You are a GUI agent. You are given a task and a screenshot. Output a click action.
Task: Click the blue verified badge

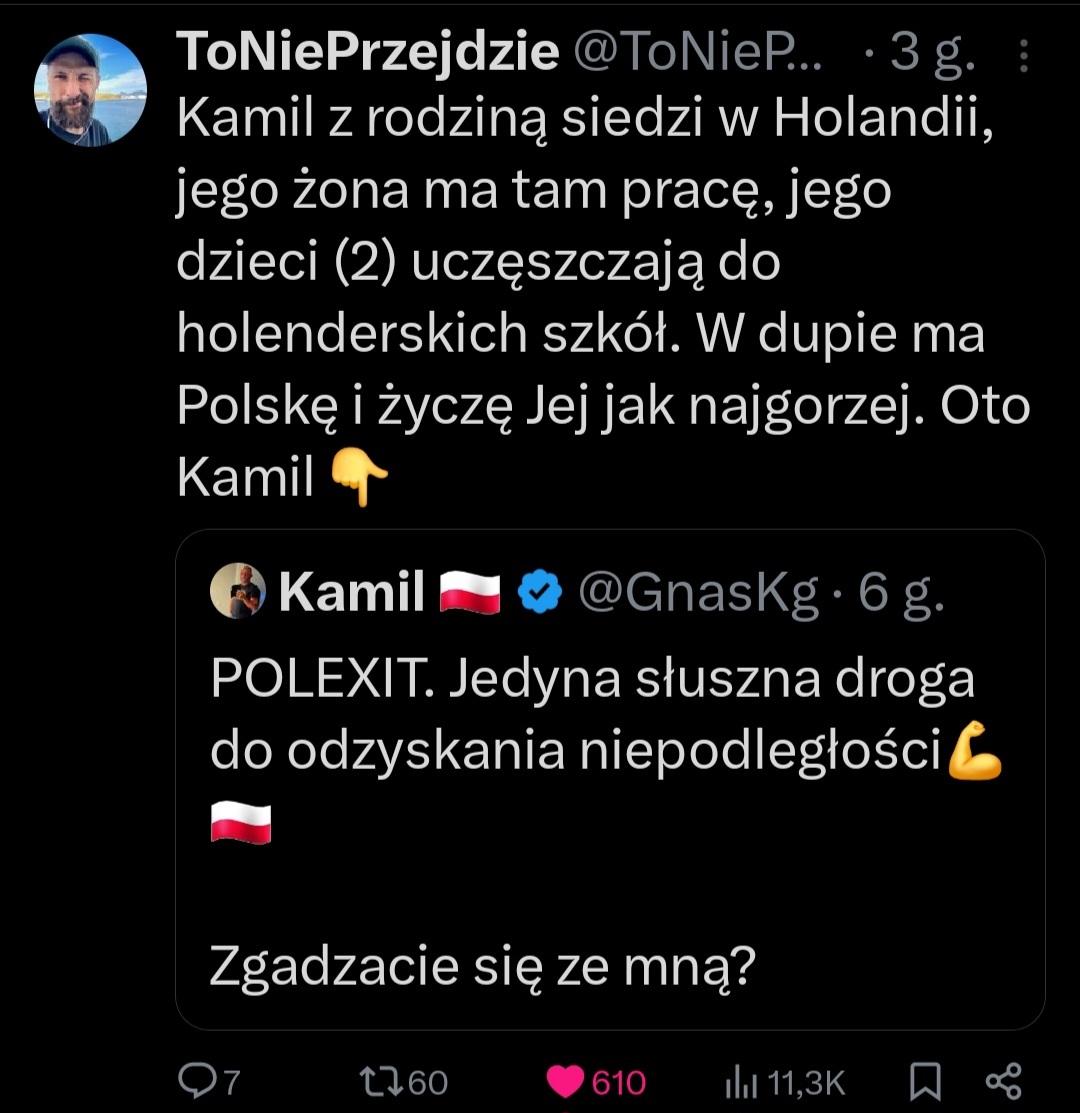click(x=538, y=592)
